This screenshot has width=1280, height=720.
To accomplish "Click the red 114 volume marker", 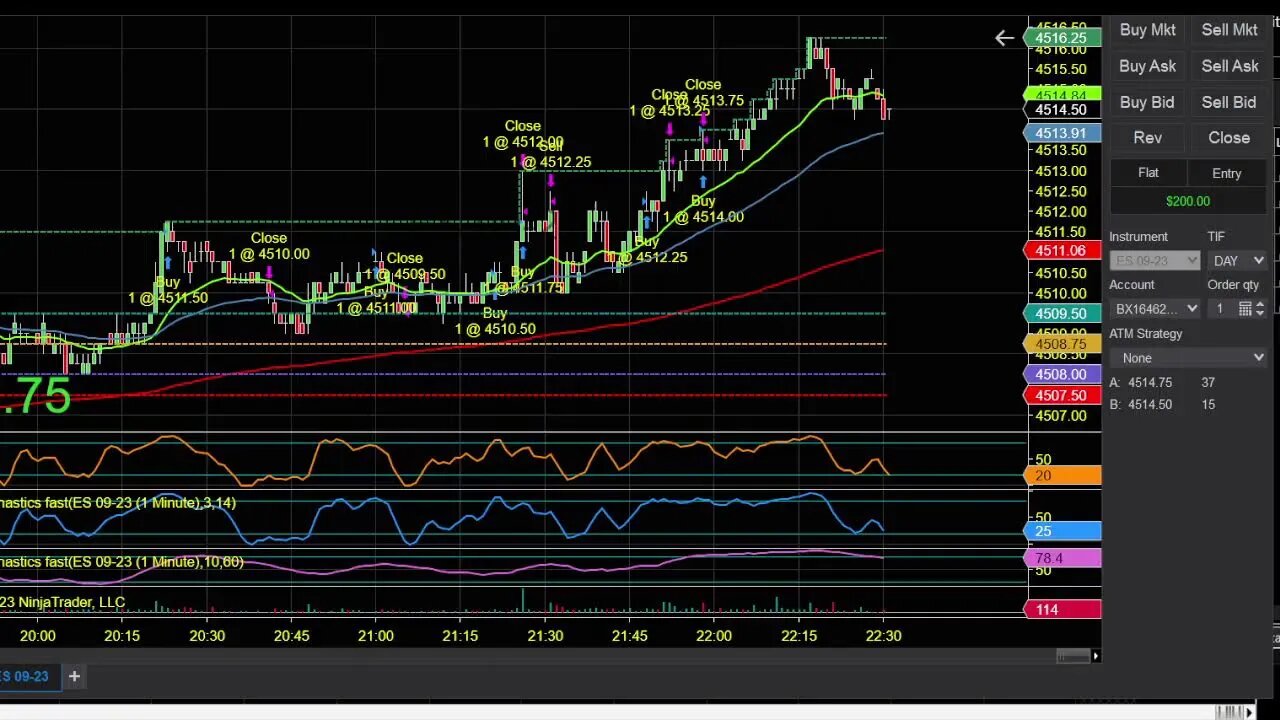I will point(1064,609).
